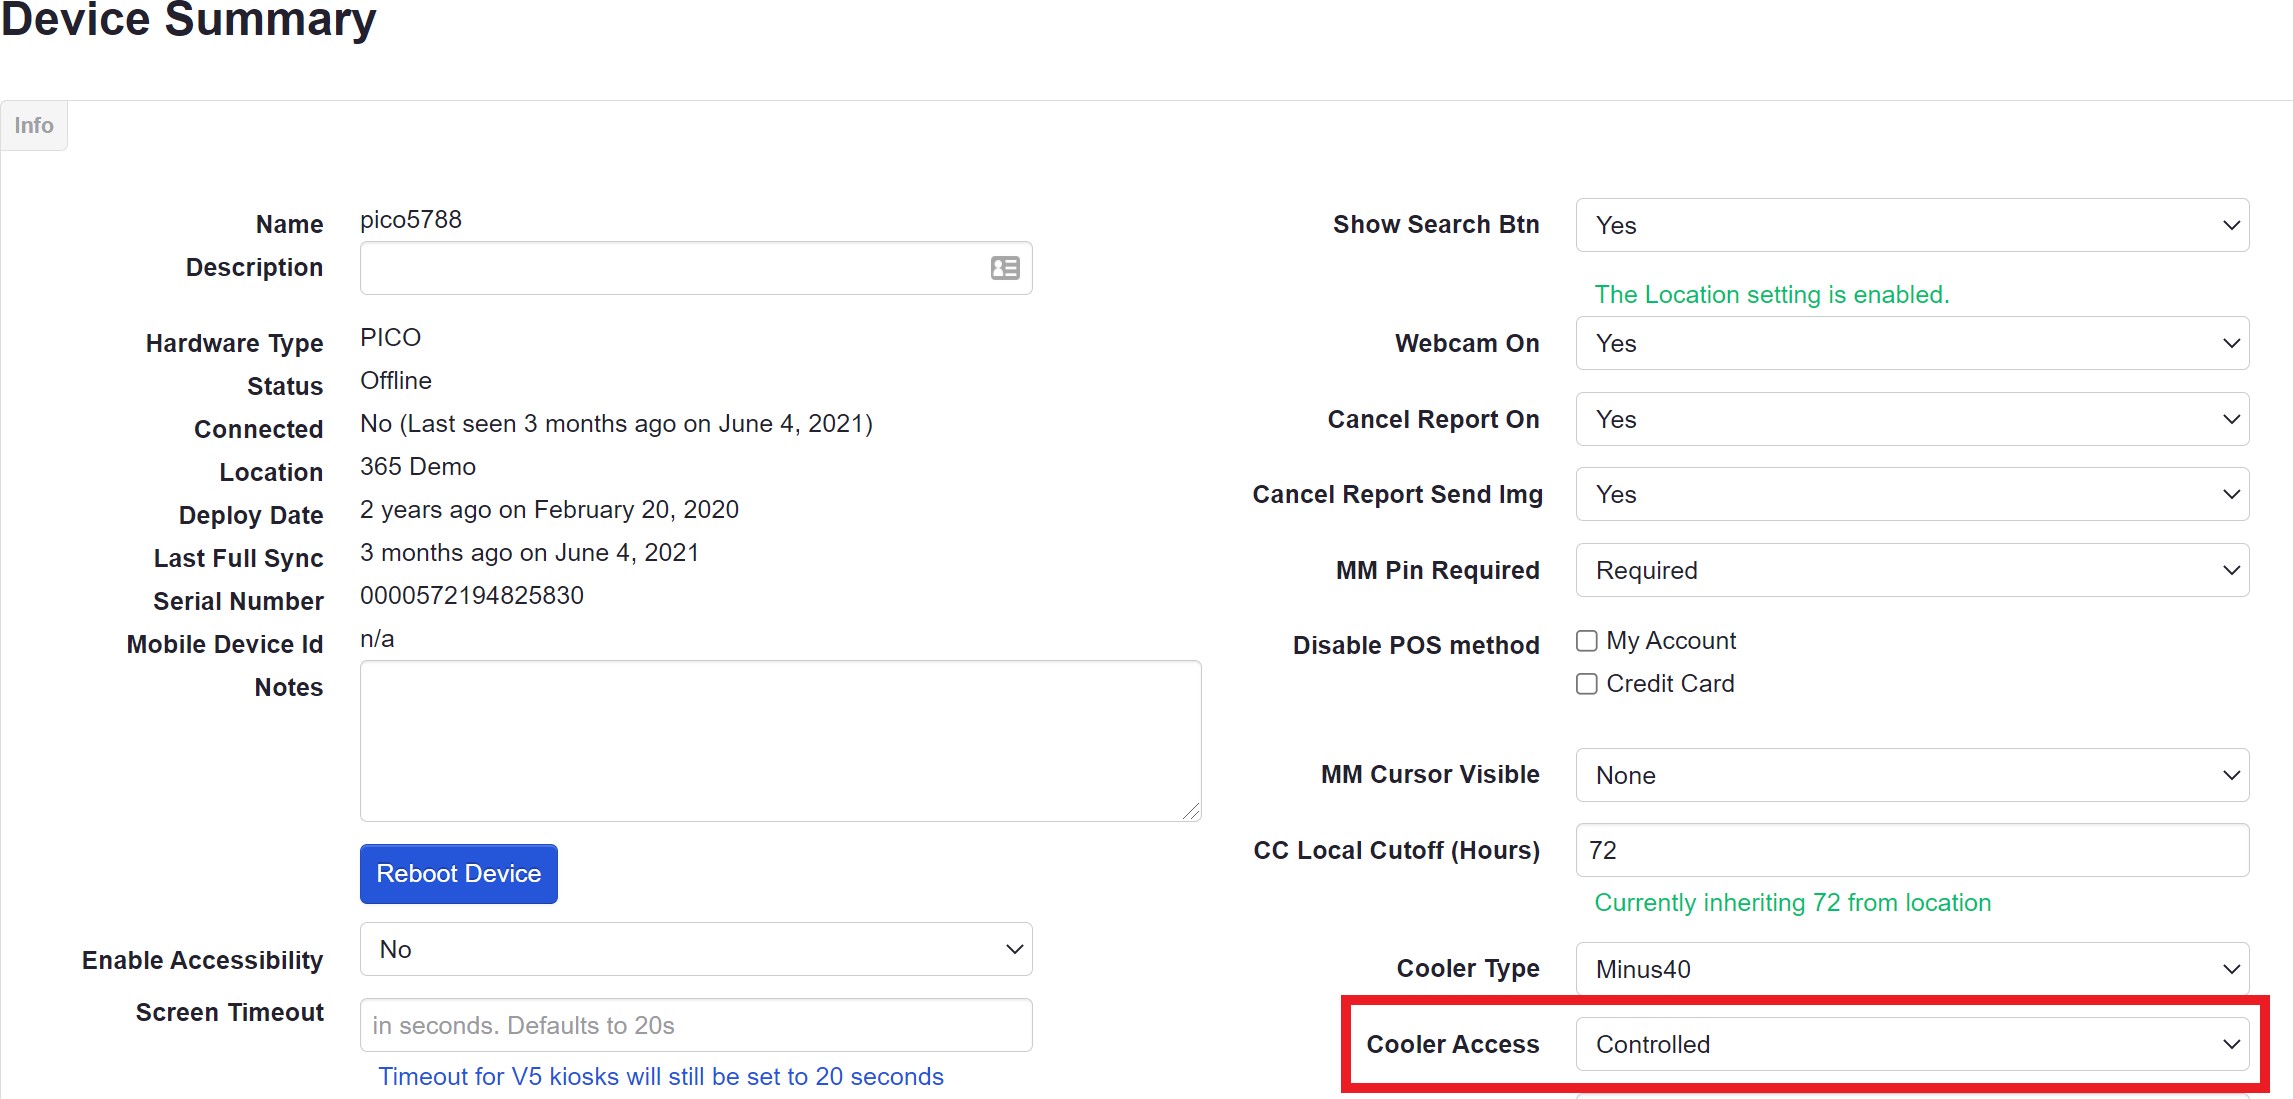
Task: Click the Show Search Btn dropdown chevron
Action: click(2231, 225)
